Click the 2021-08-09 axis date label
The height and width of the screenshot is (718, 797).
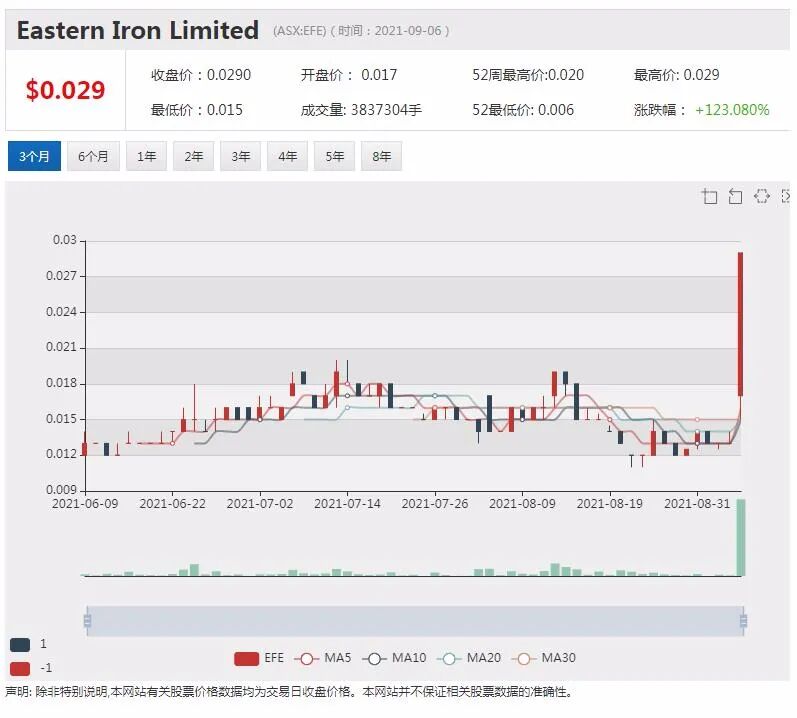[x=522, y=504]
